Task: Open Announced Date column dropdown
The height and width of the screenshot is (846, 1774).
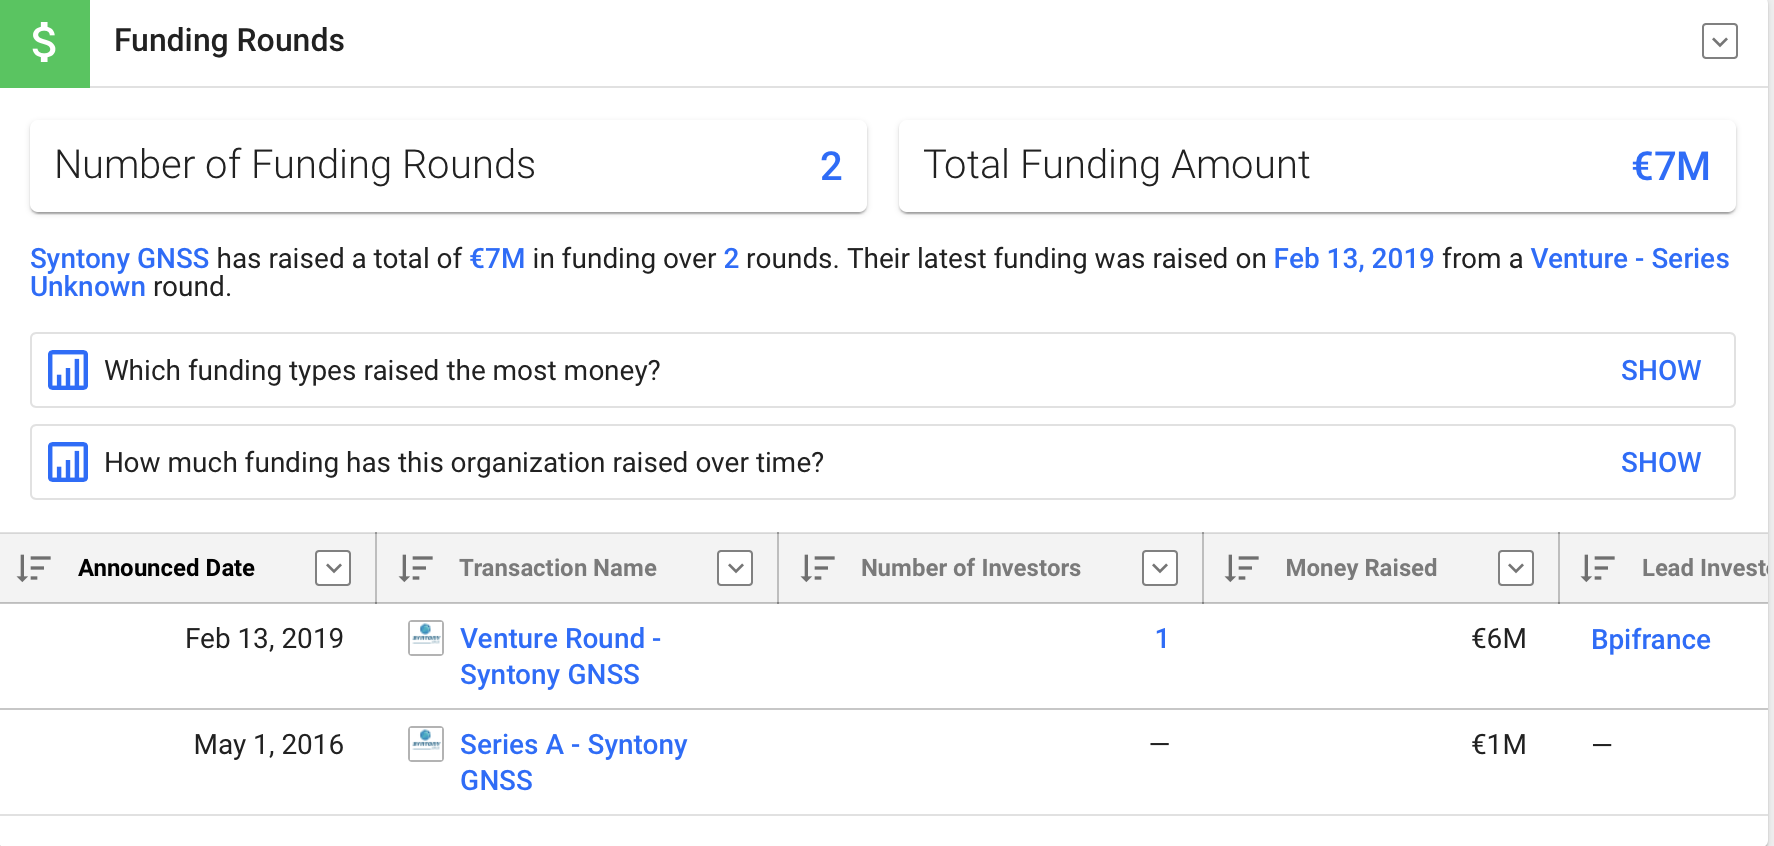Action: (x=333, y=568)
